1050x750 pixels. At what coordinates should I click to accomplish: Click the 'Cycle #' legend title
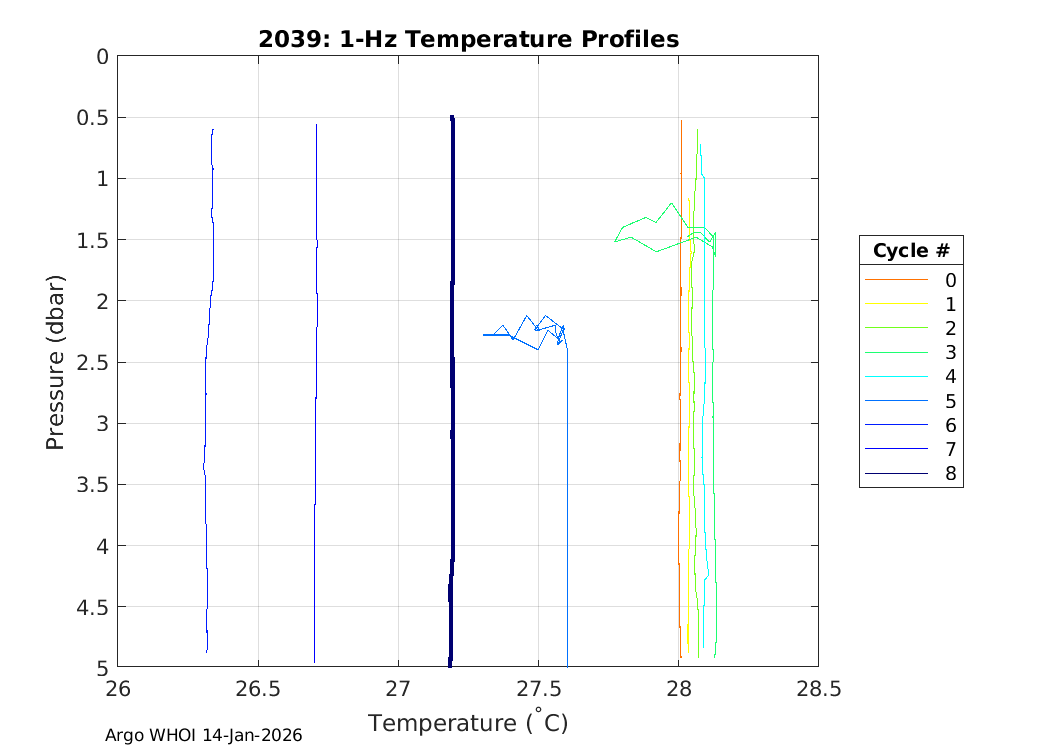tap(910, 250)
